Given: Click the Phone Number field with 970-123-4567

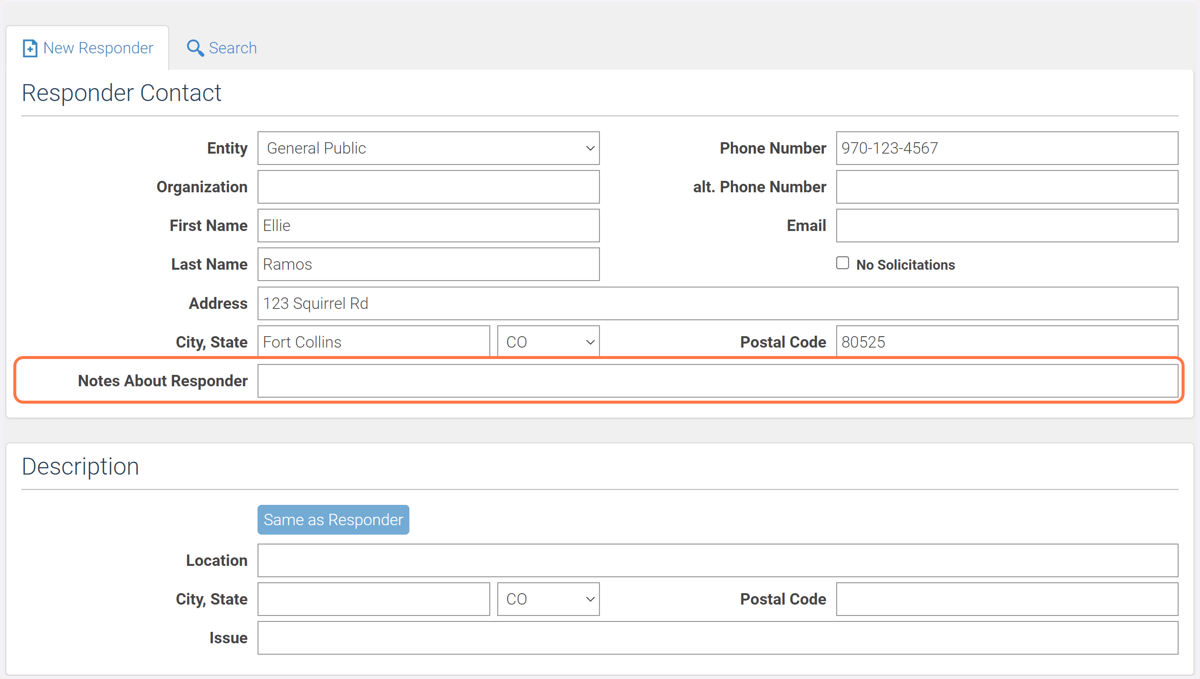Looking at the screenshot, I should pos(1007,148).
